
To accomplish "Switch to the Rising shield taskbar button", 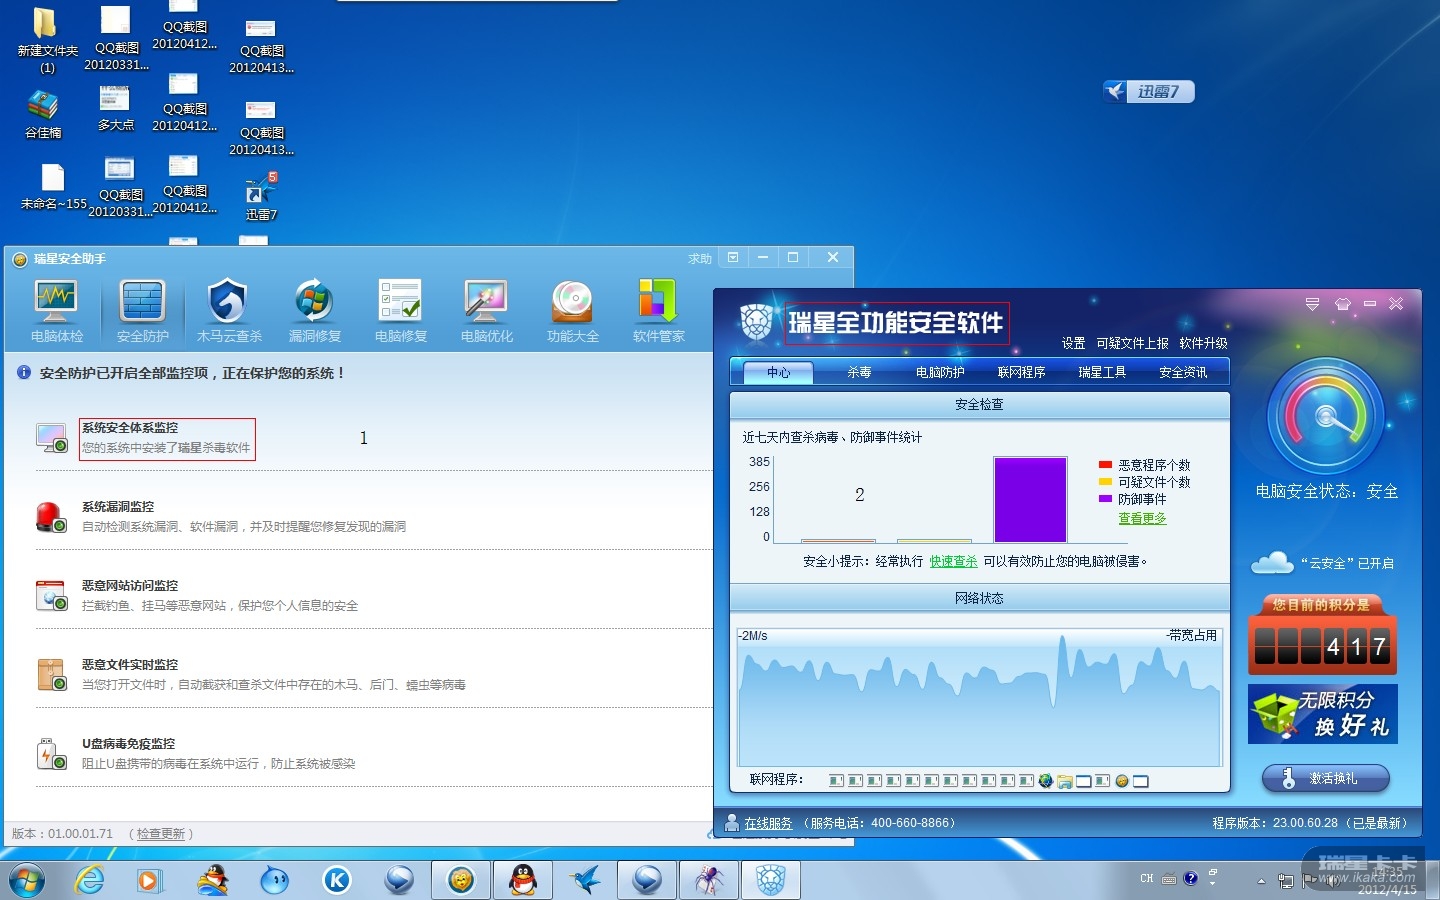I will click(770, 880).
